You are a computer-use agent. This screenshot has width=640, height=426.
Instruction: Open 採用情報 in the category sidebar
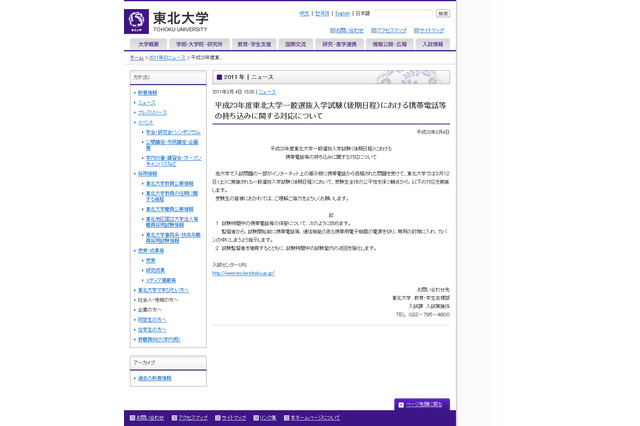click(147, 174)
